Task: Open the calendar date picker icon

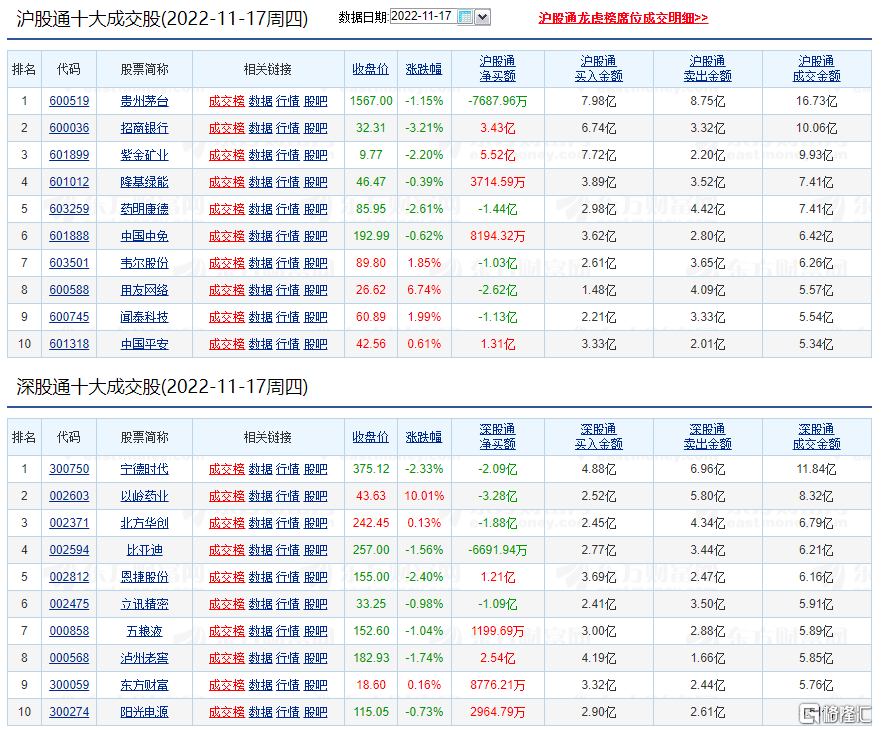Action: click(x=465, y=17)
